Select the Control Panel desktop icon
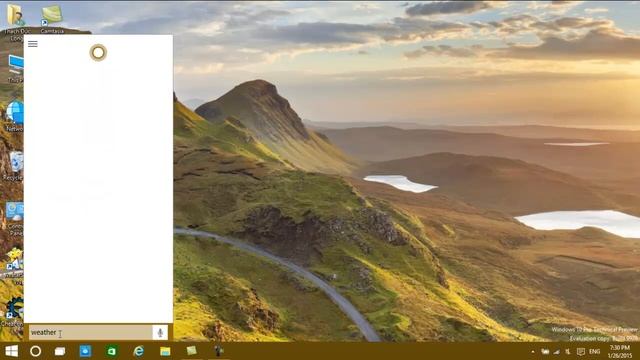The image size is (640, 360). 15,219
